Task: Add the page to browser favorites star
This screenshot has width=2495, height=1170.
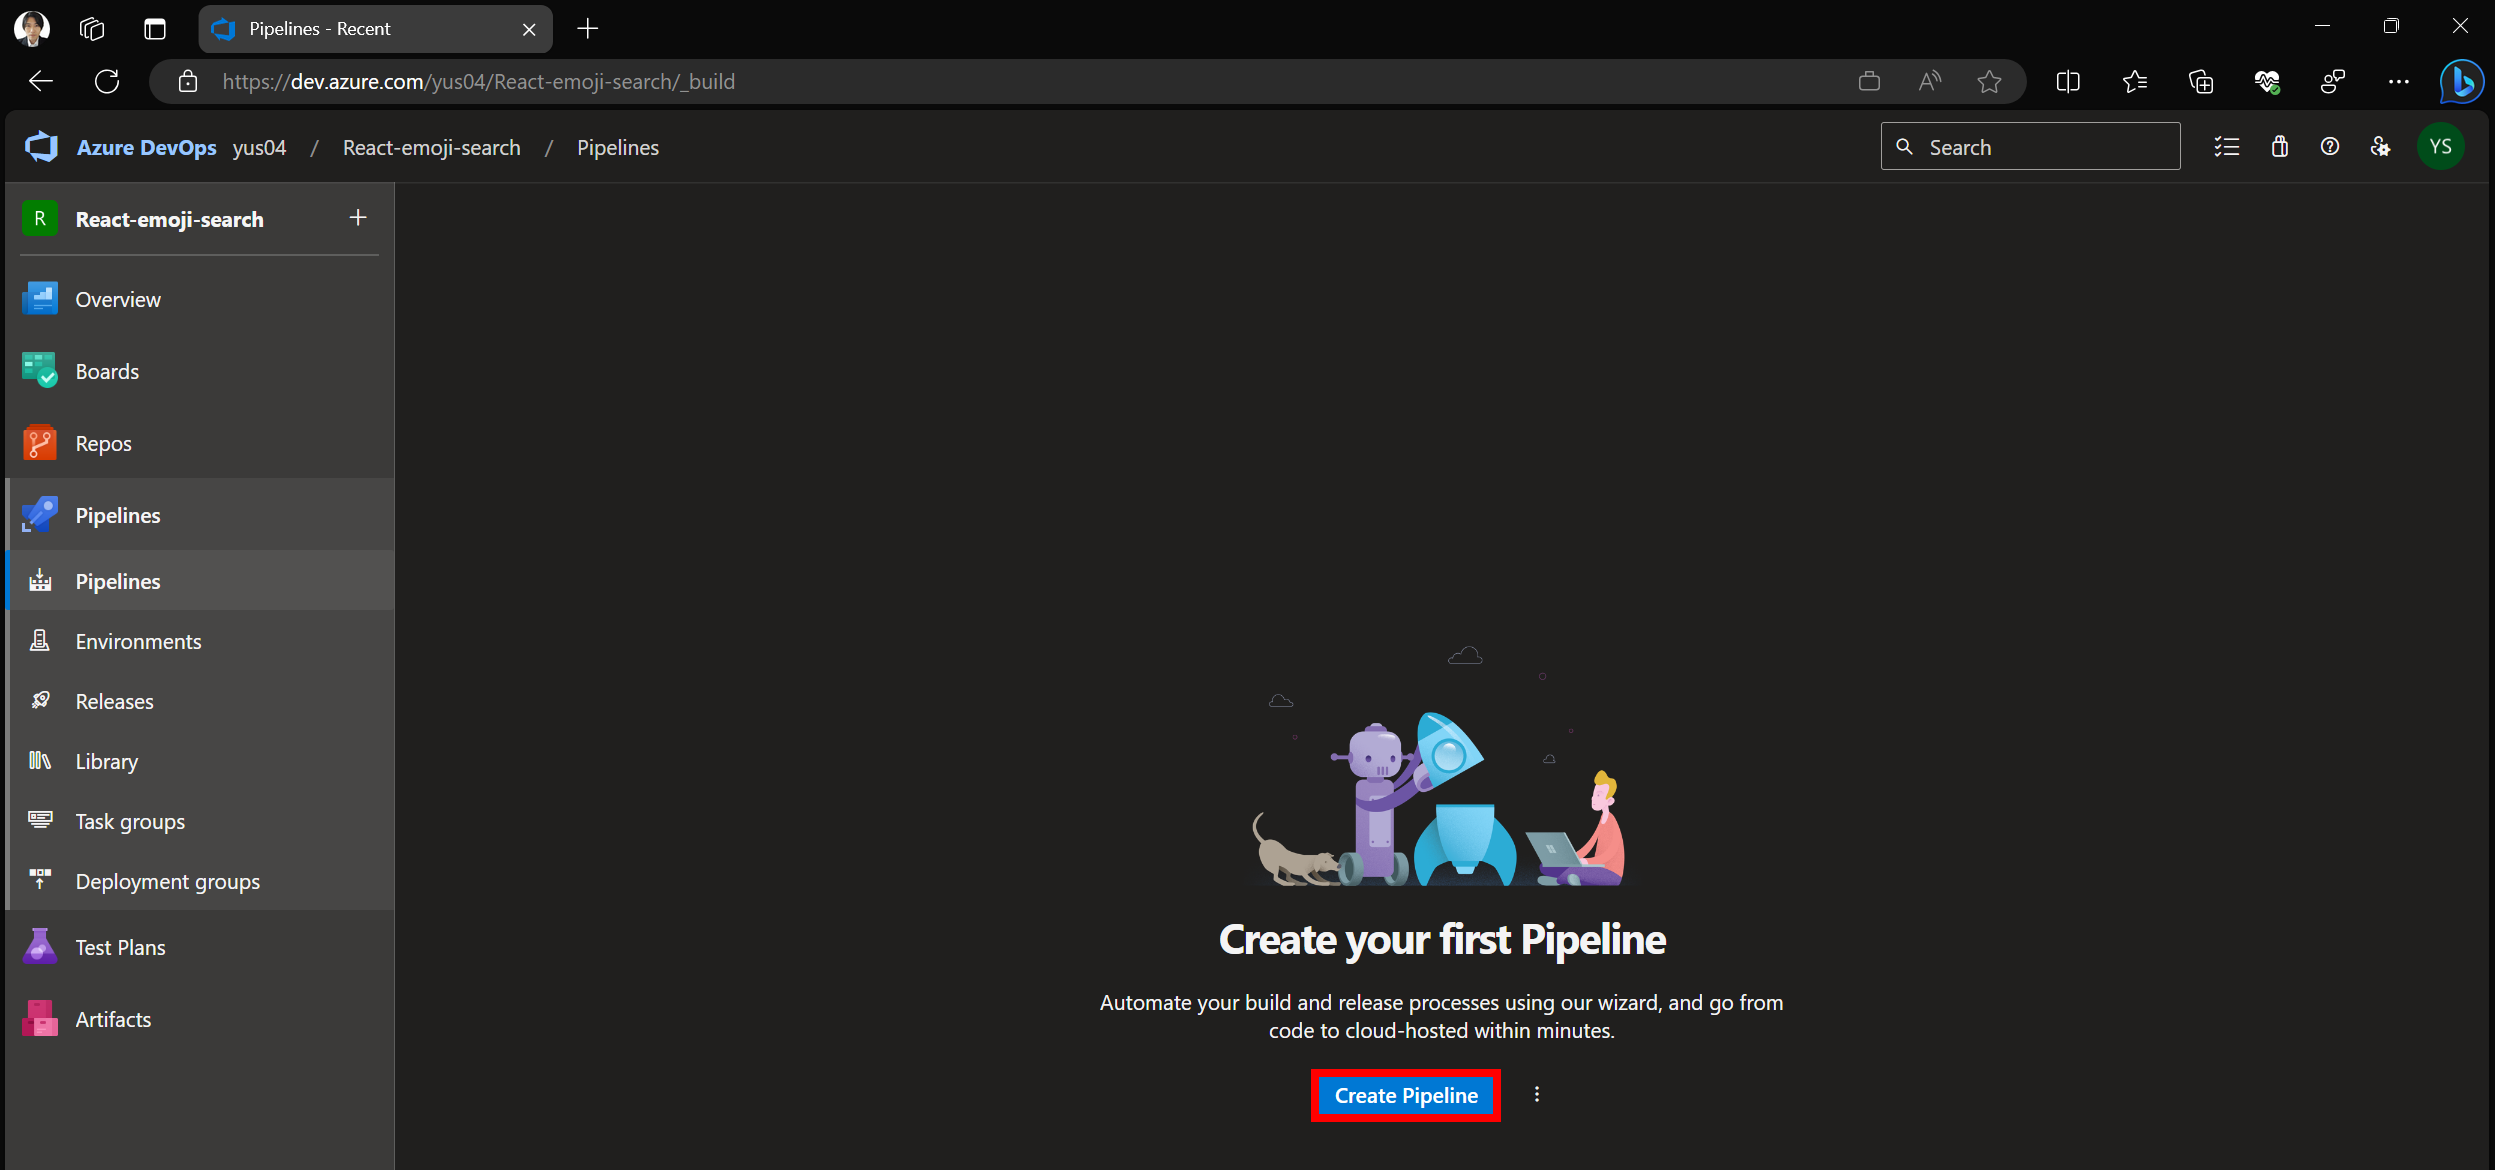Action: (x=1989, y=82)
